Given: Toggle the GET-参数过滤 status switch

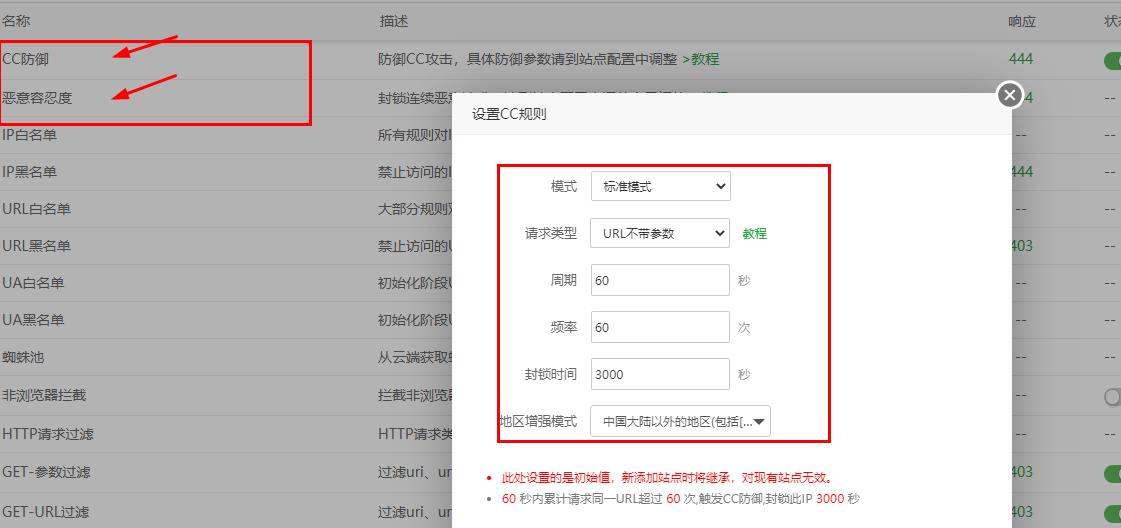Looking at the screenshot, I should (1112, 473).
